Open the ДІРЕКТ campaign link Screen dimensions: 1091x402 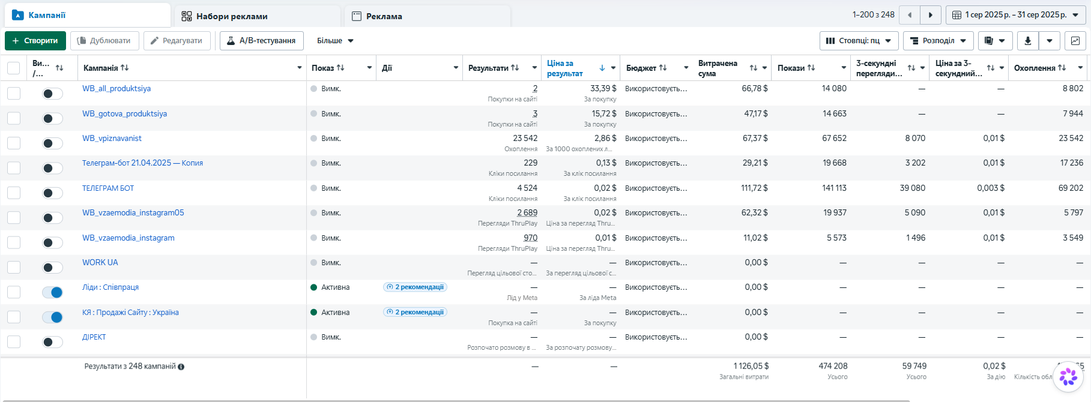pos(94,337)
